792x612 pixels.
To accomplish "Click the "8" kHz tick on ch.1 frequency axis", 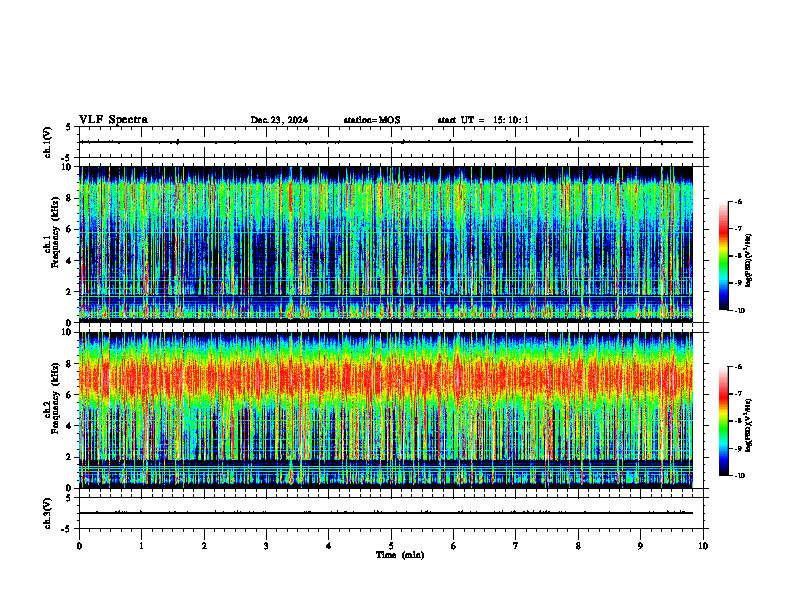I will pyautogui.click(x=70, y=198).
